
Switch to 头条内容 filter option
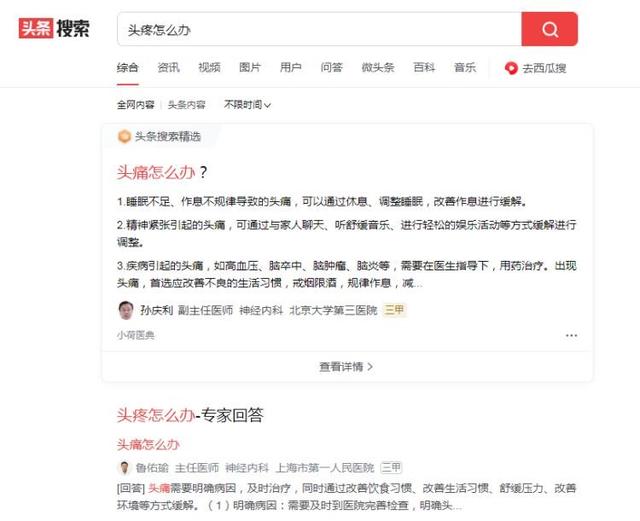187,105
